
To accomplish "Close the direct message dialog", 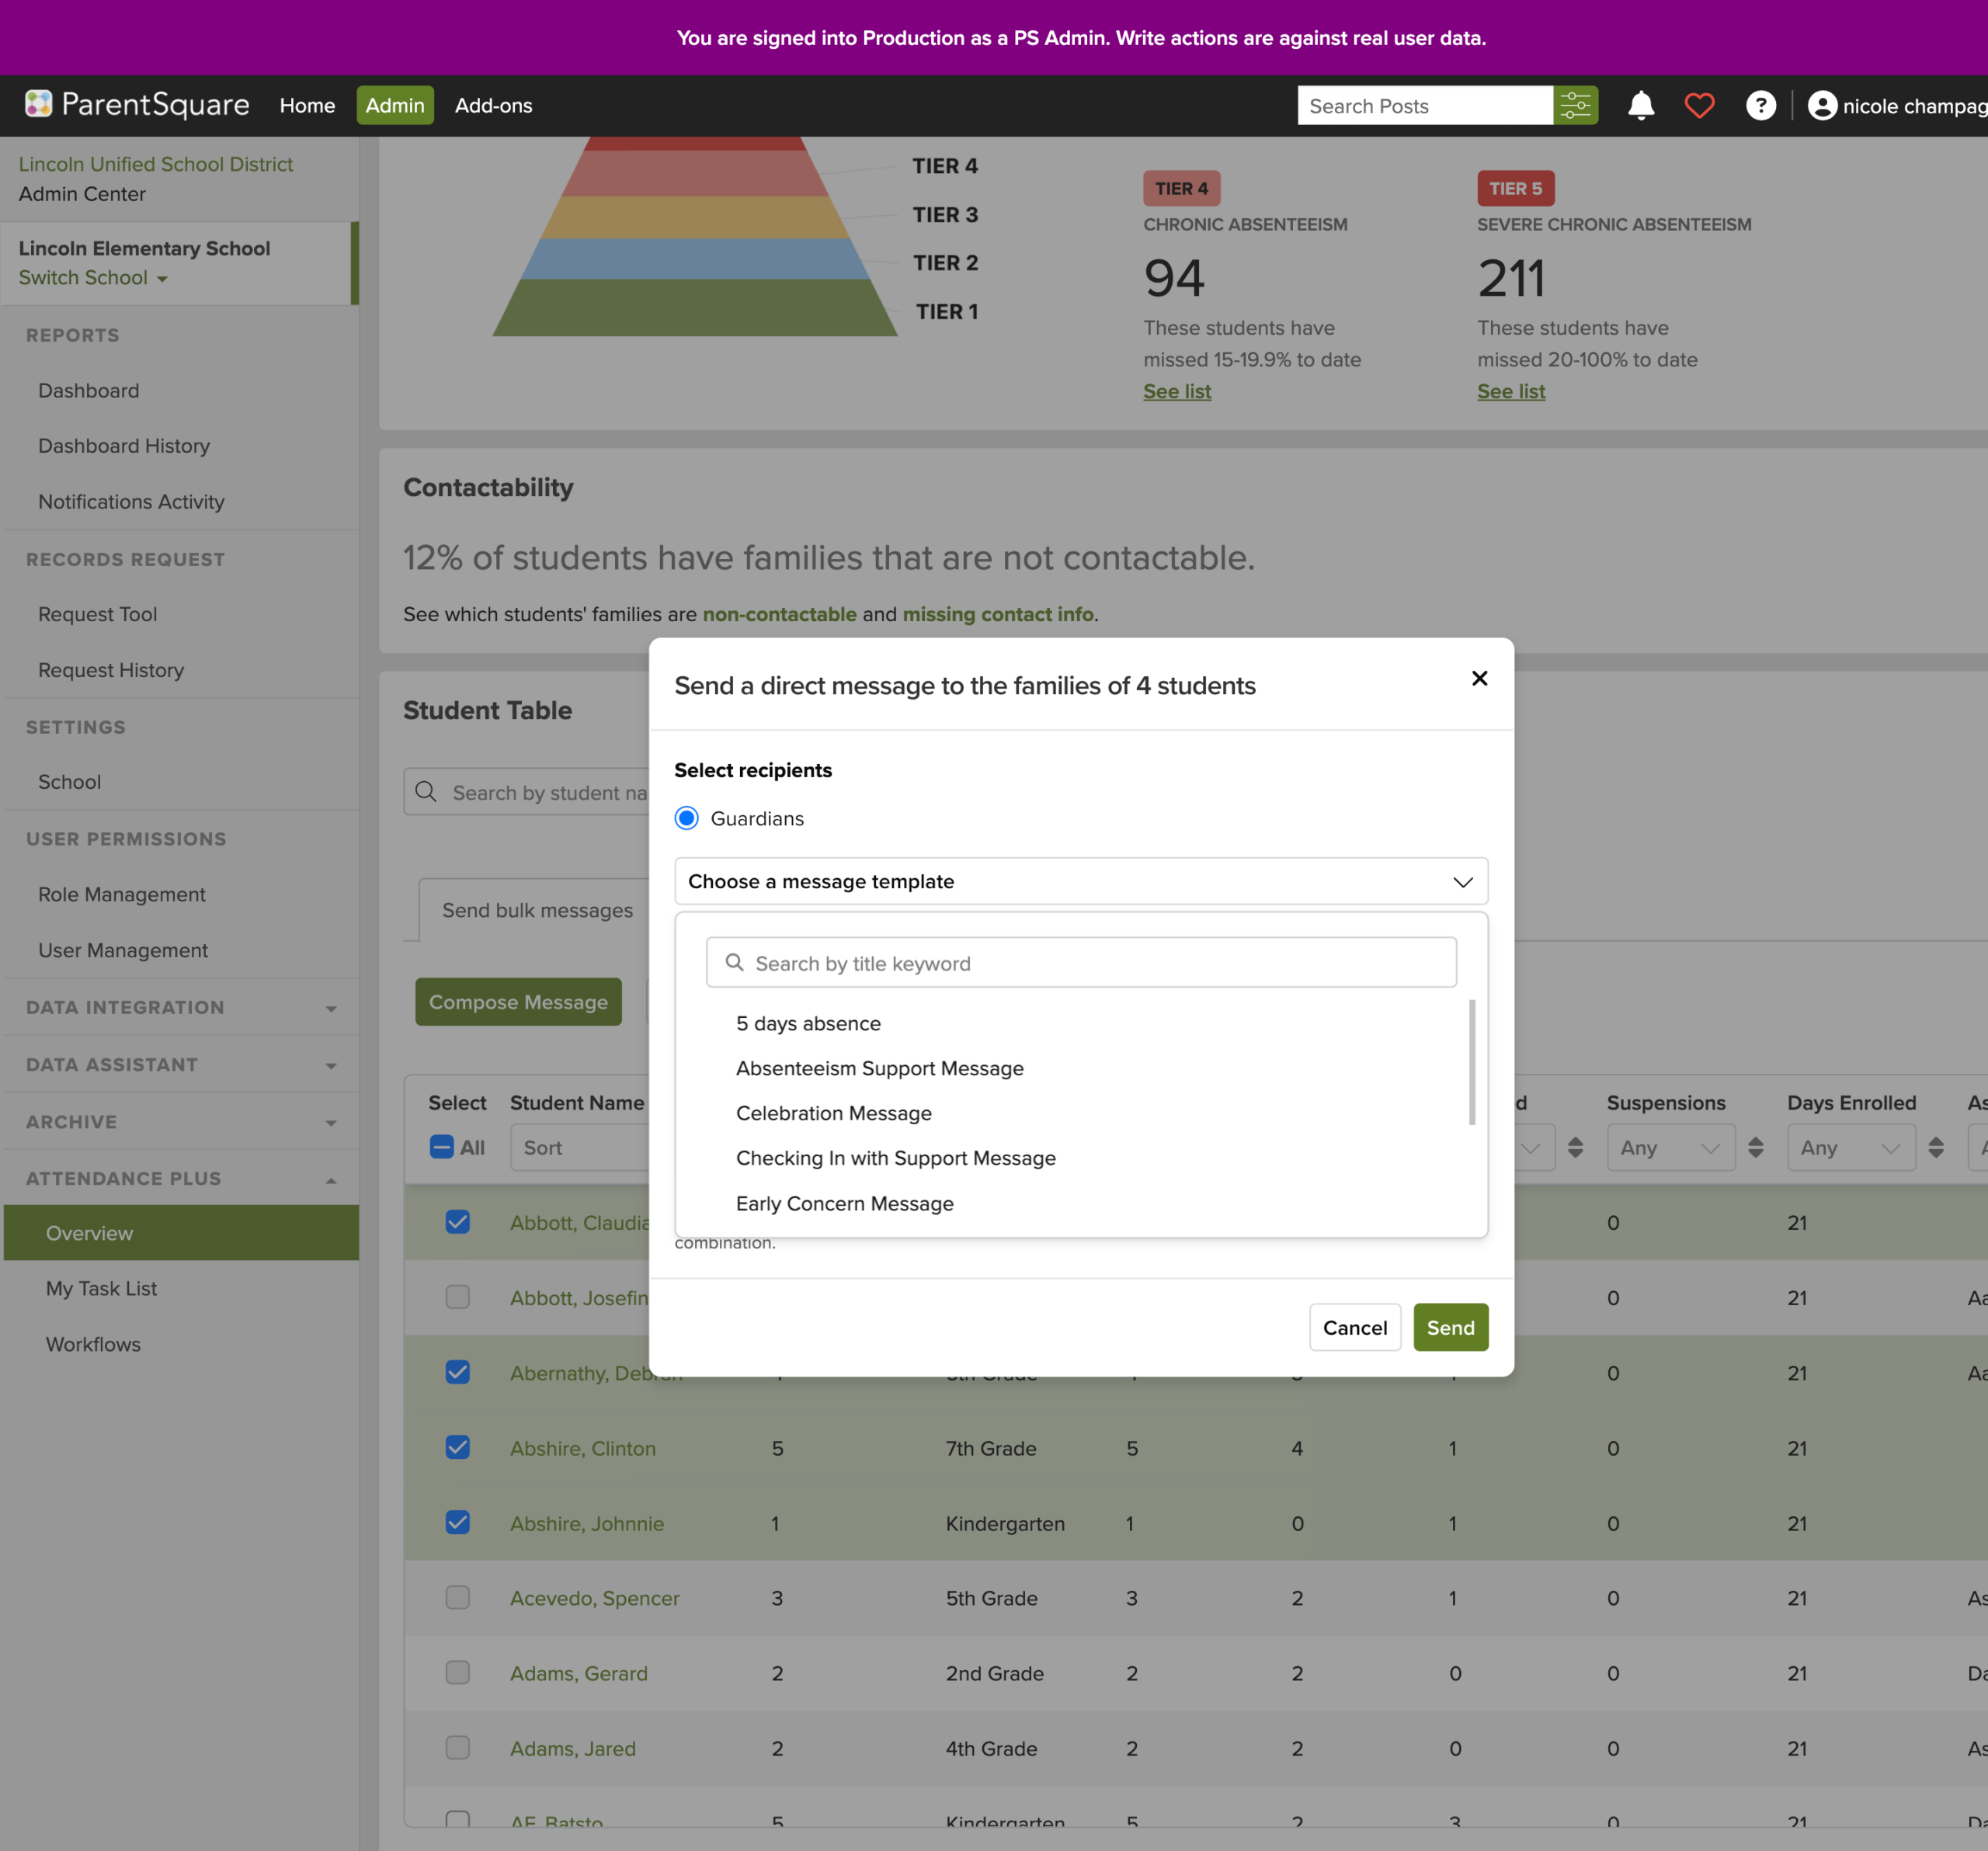I will (1479, 678).
